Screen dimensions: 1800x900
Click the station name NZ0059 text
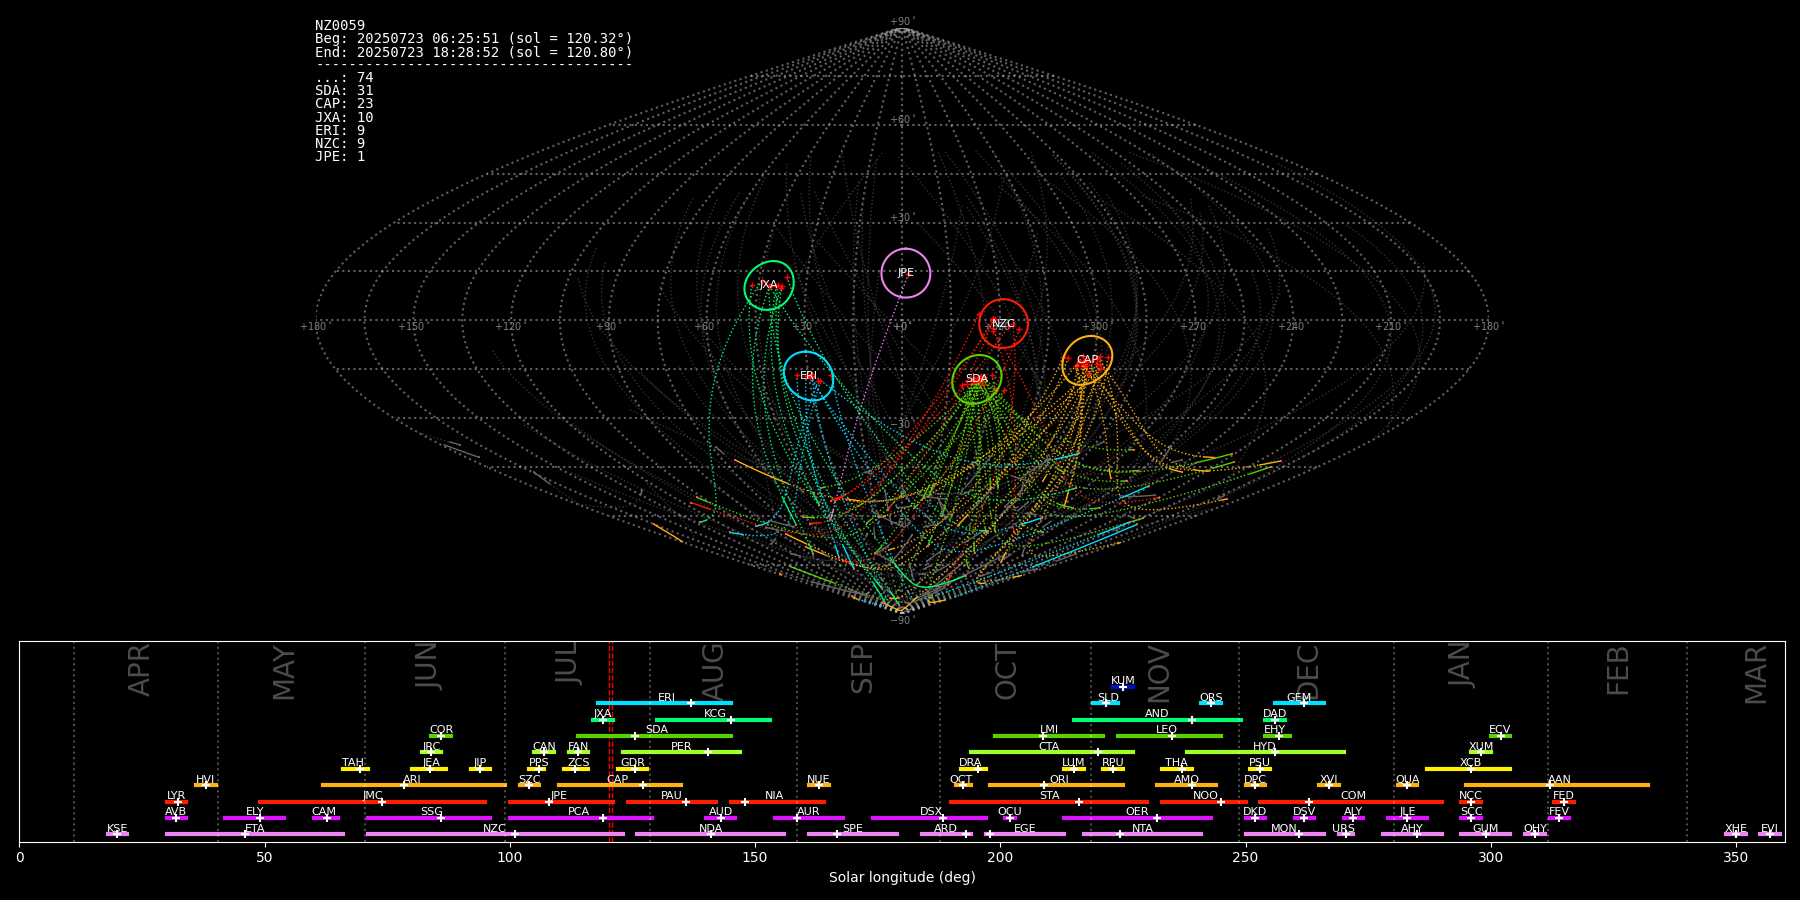point(340,26)
